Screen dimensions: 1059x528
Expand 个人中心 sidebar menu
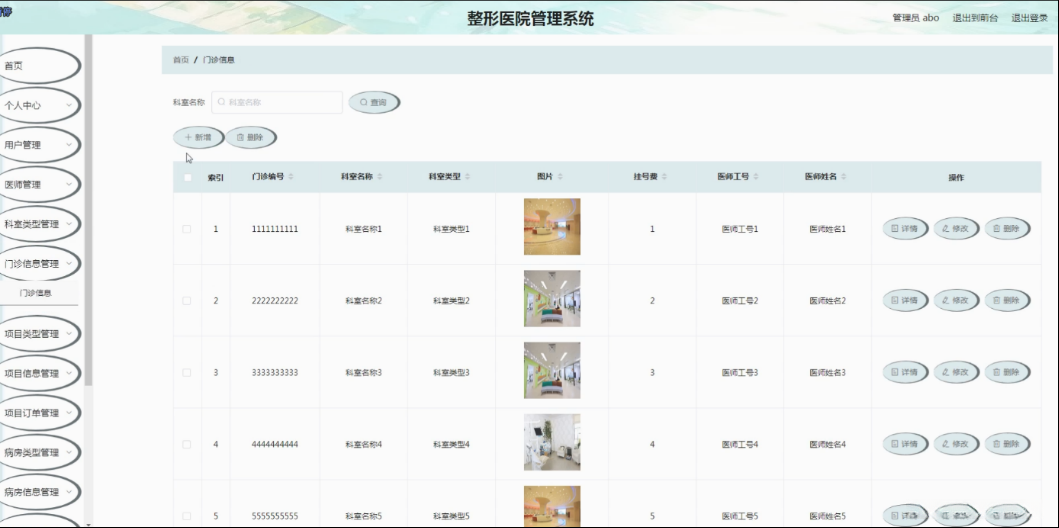pos(39,105)
